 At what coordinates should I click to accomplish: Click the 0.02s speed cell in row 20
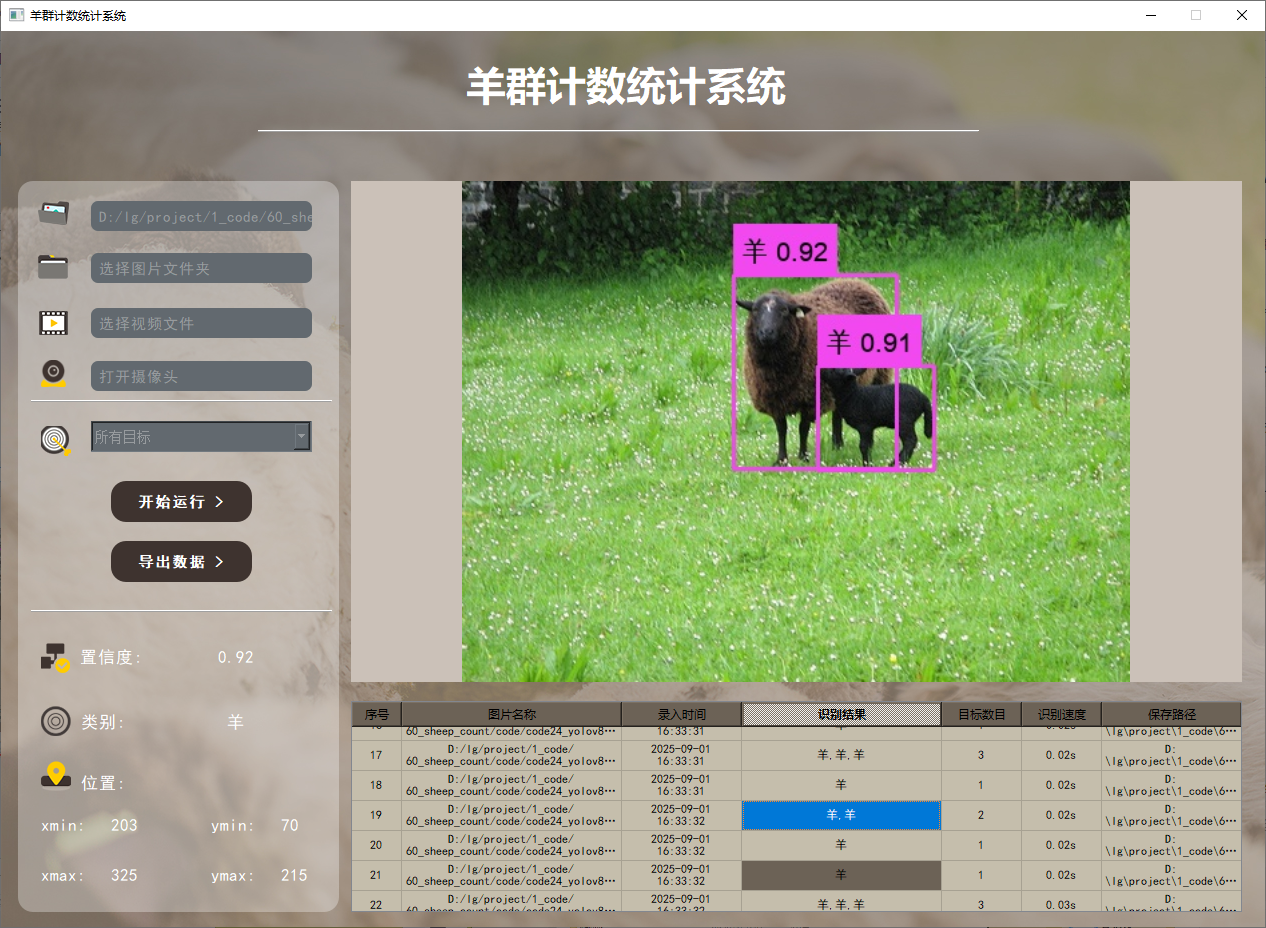tap(1062, 845)
